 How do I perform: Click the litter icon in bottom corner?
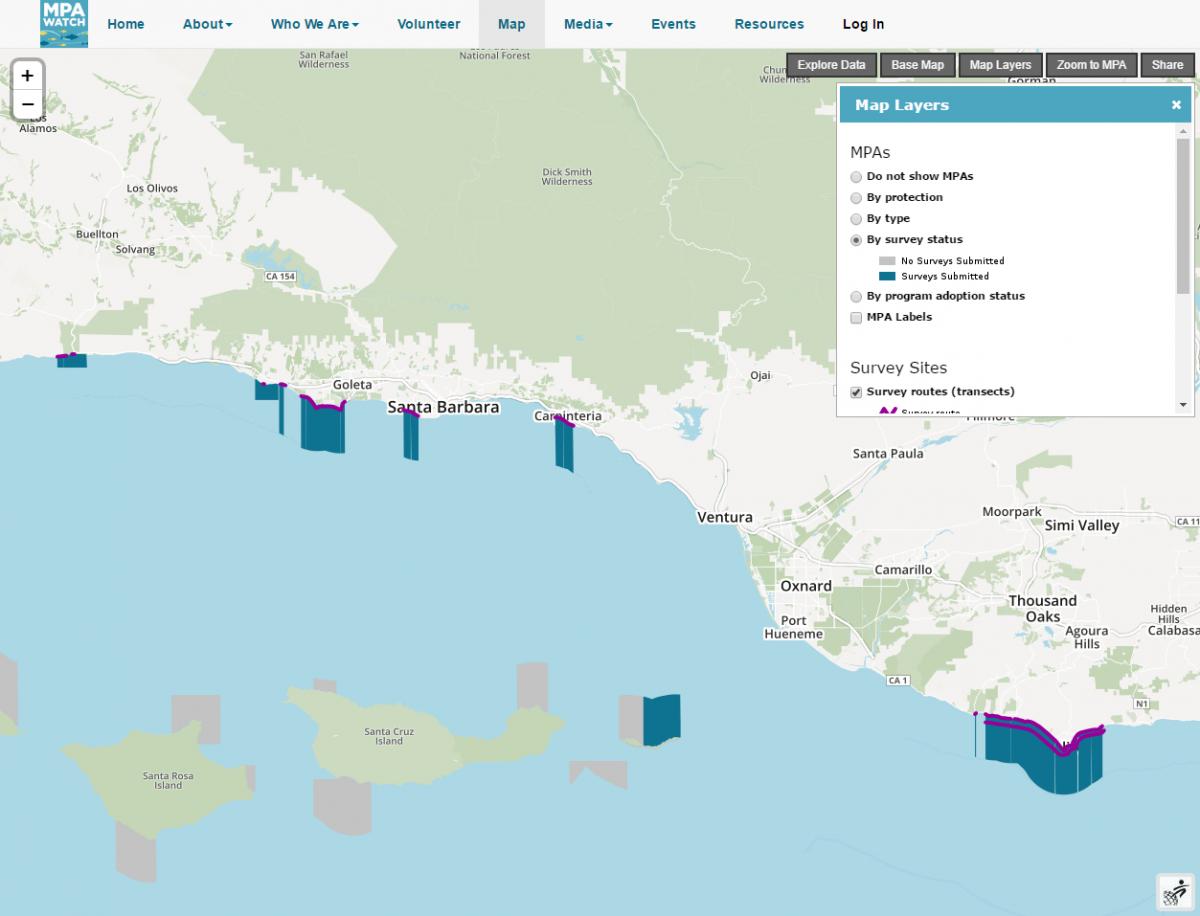coord(1176,892)
